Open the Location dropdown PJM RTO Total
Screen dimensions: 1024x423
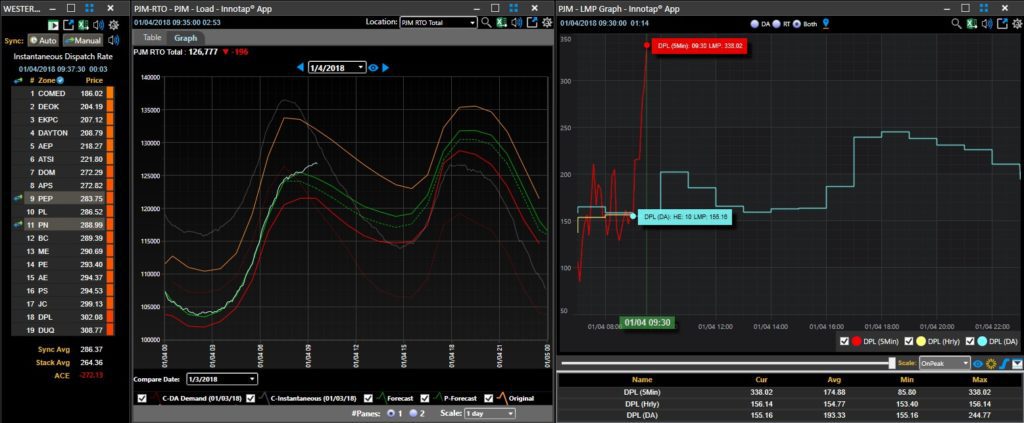[x=438, y=22]
